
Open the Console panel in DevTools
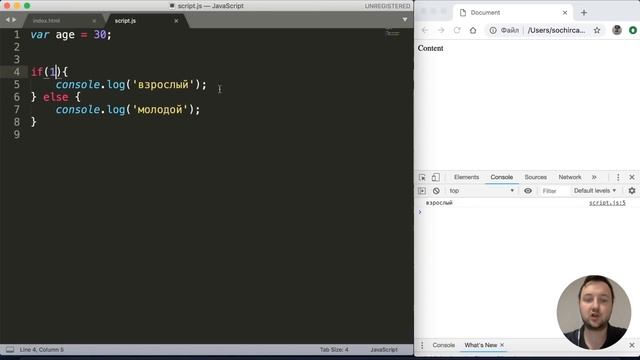502,177
